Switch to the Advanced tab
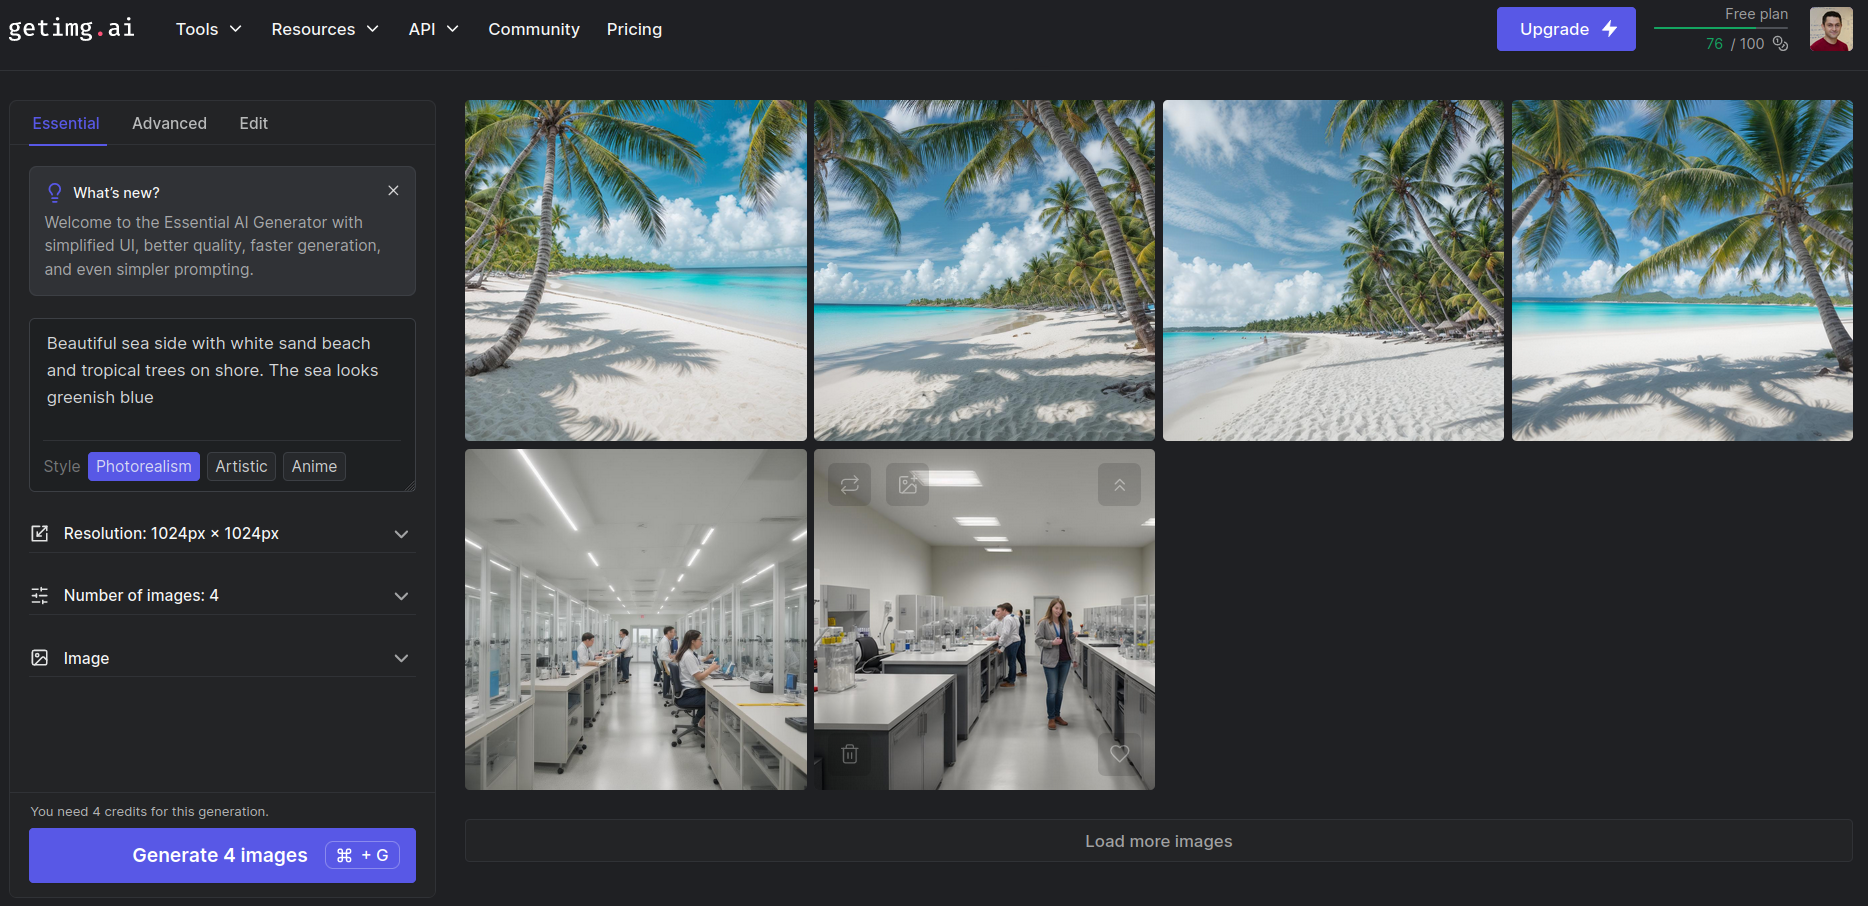Screen dimensions: 1868x906 169,123
